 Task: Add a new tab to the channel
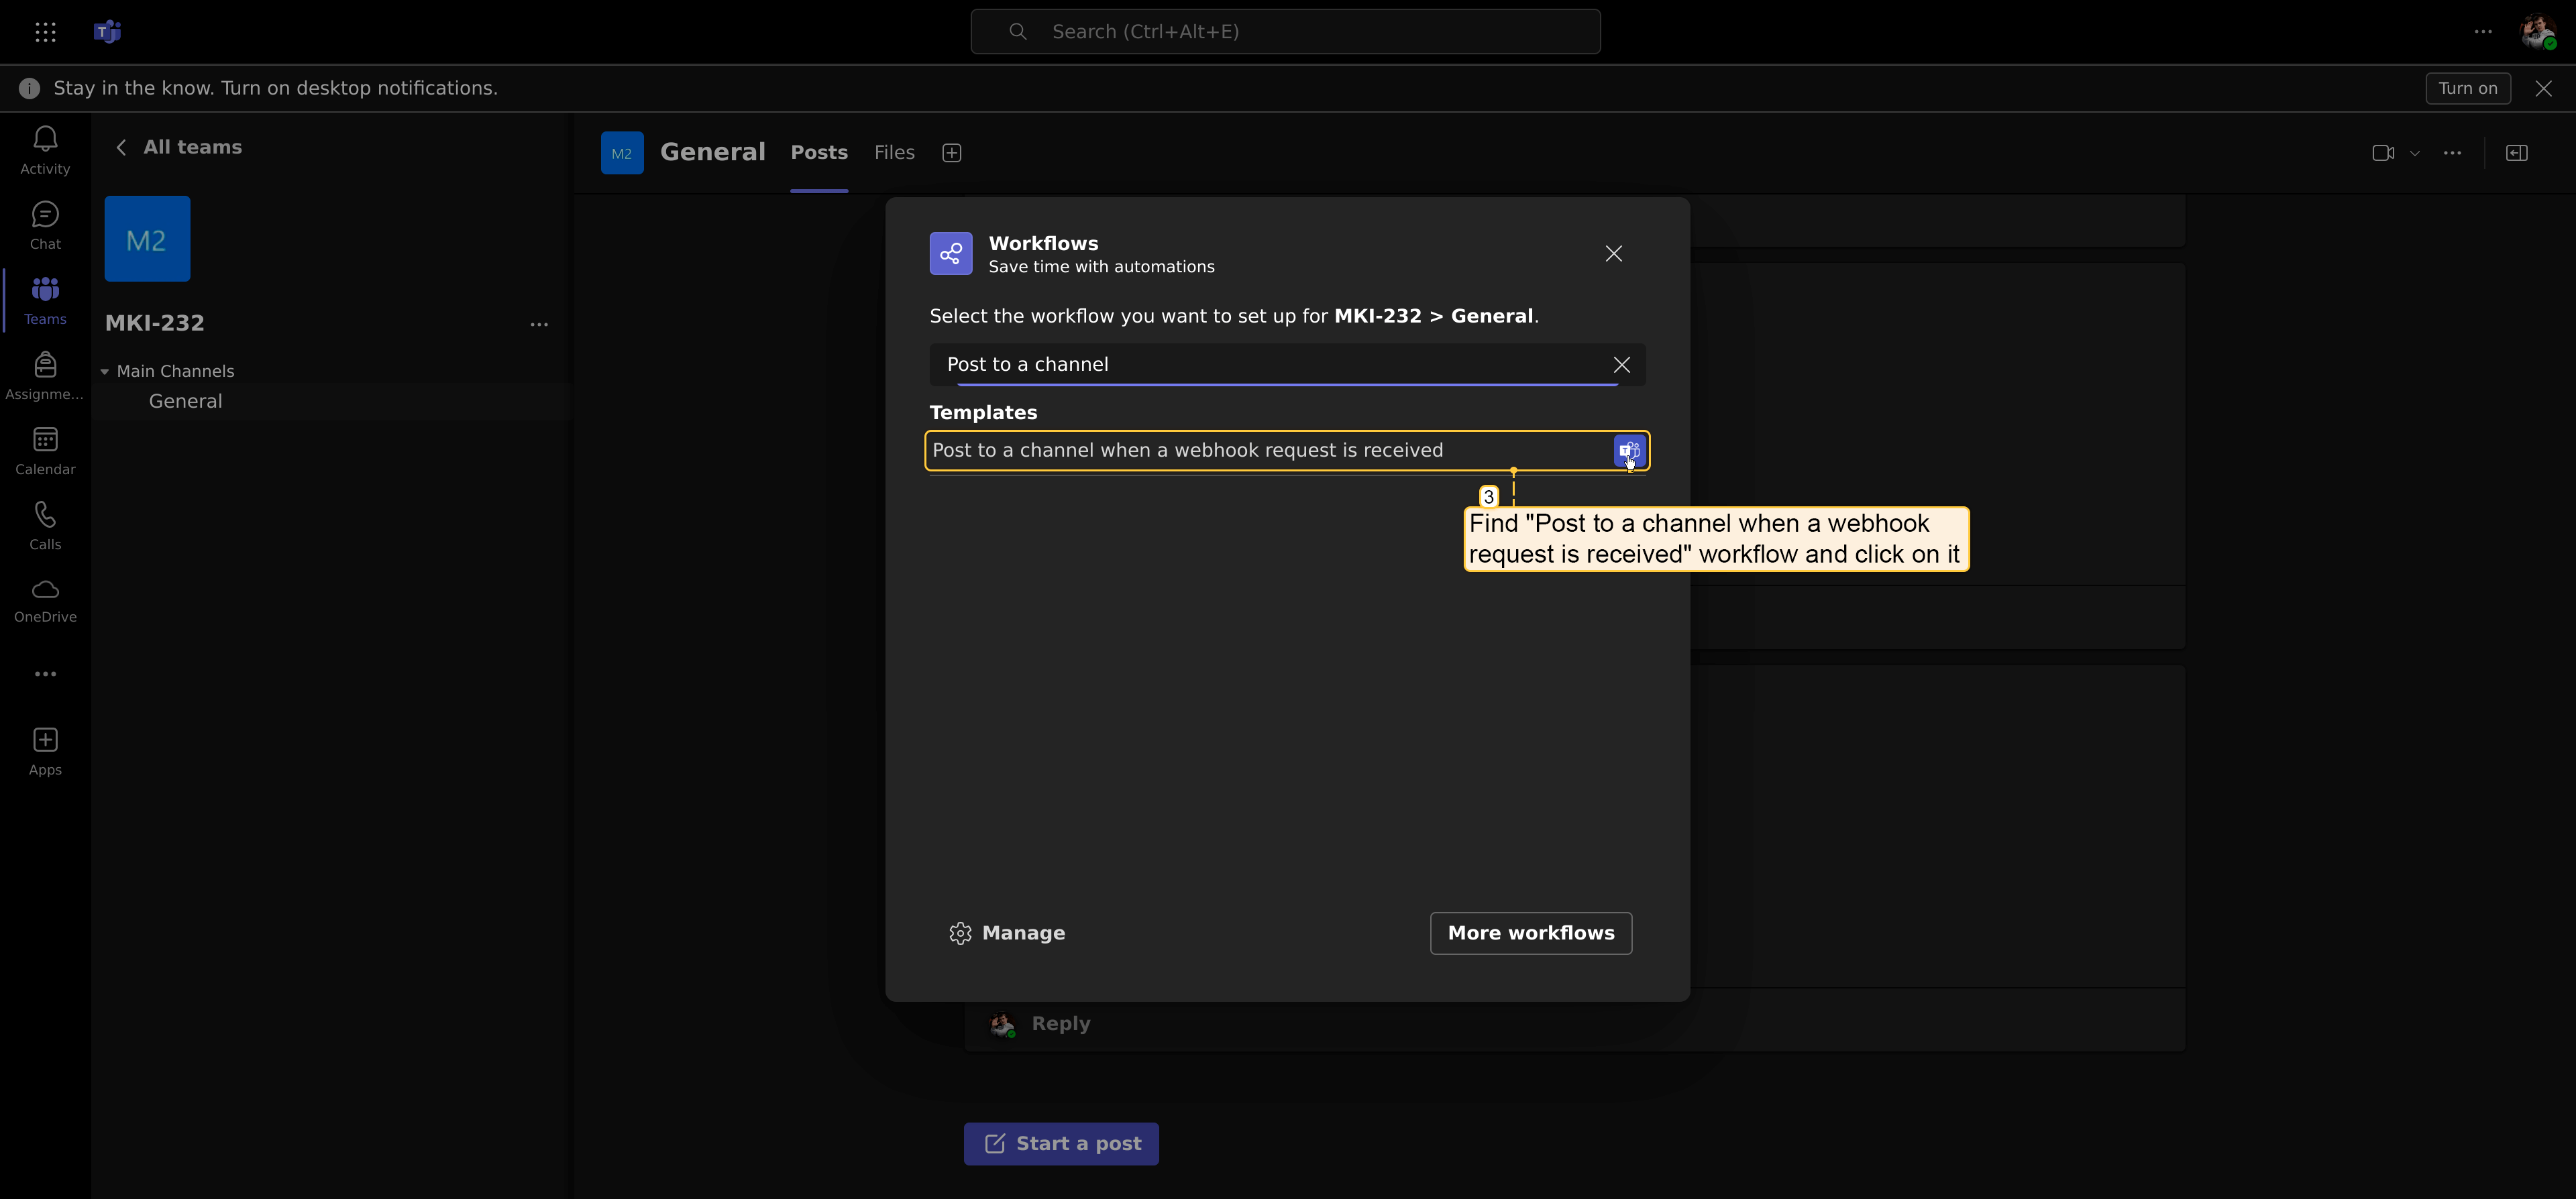(951, 153)
